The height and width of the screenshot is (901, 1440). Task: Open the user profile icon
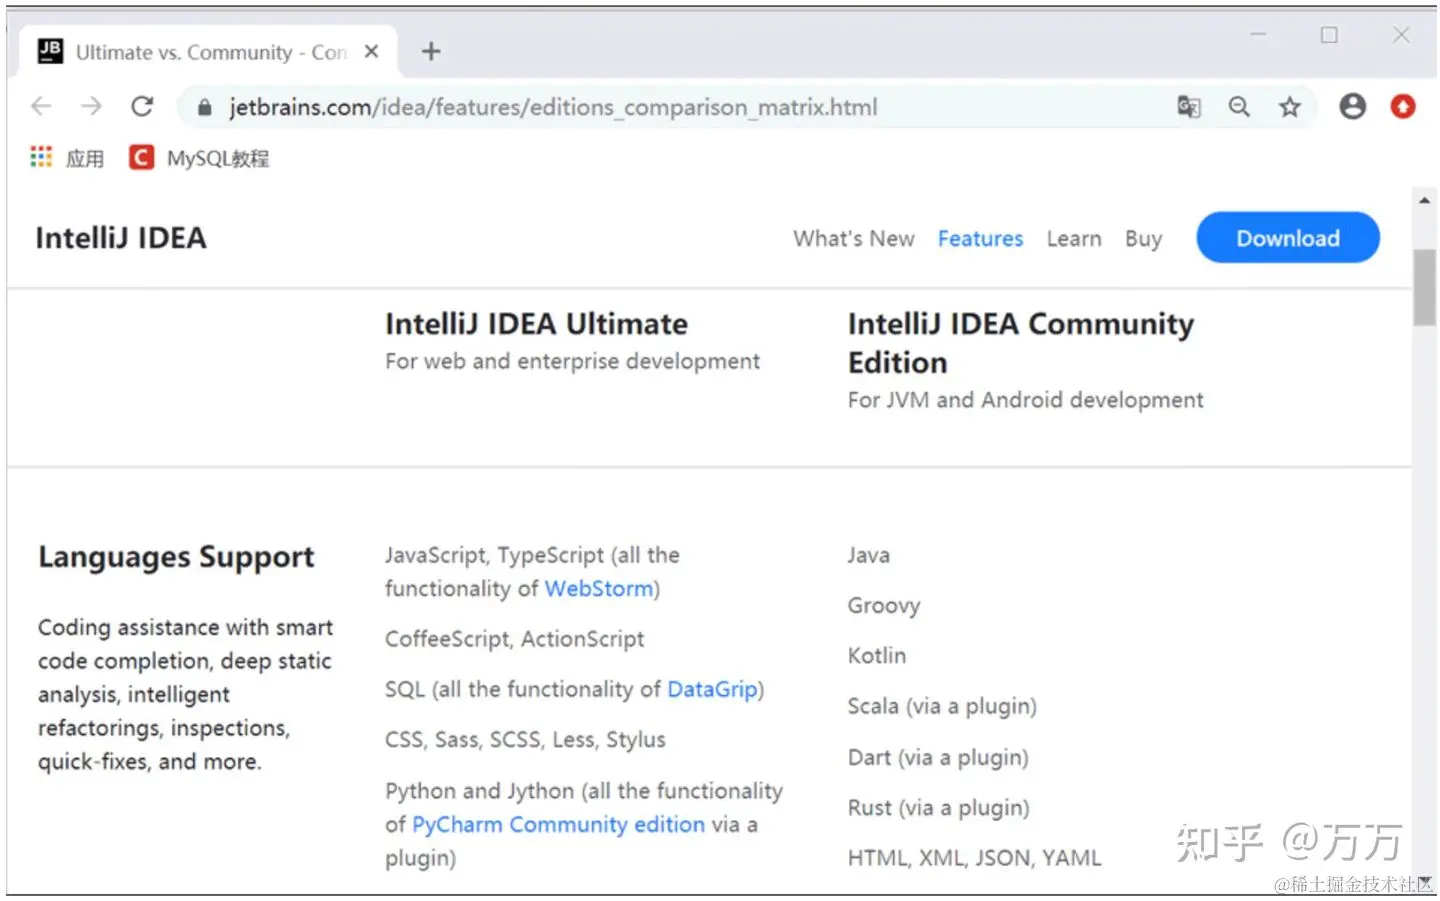tap(1352, 106)
